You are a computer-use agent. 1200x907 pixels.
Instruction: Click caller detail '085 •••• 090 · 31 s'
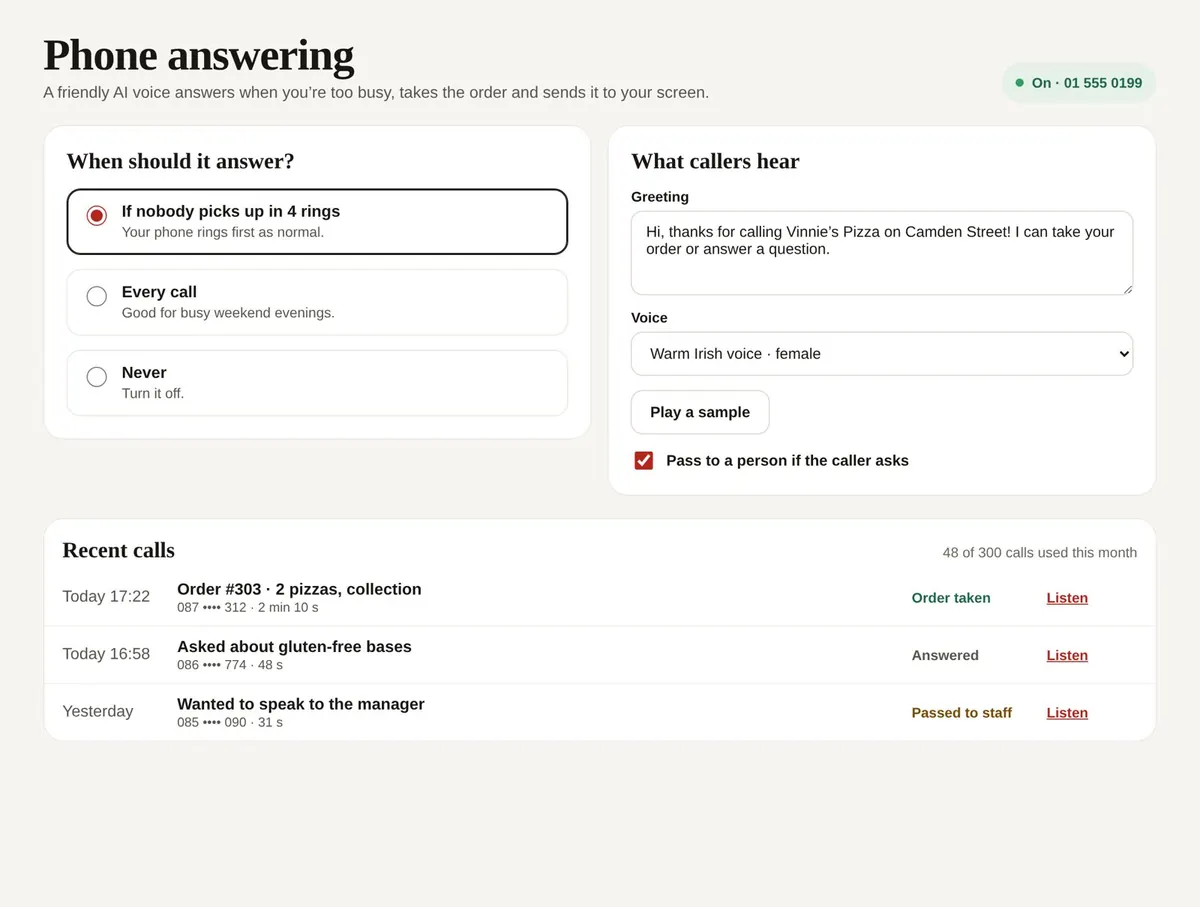coord(230,722)
